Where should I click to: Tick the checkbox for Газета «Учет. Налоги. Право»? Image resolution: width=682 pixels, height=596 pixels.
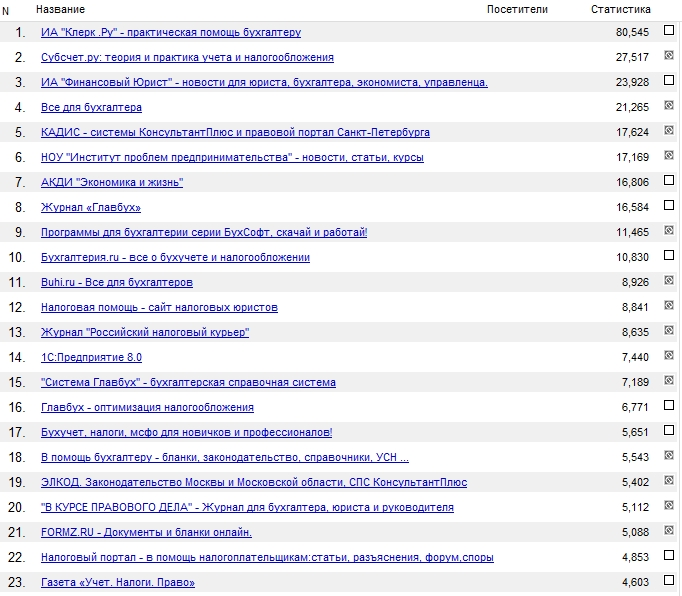click(669, 580)
